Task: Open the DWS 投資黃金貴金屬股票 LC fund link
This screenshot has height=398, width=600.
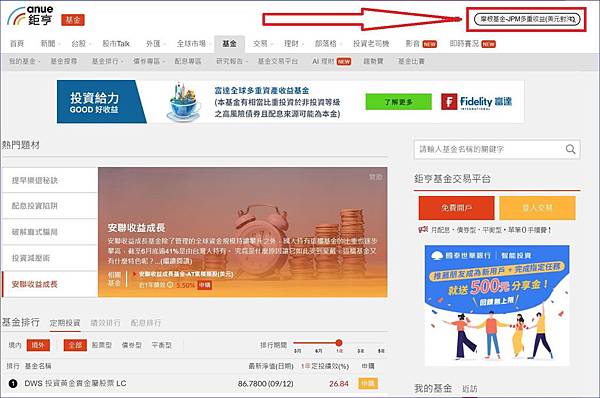Action: pyautogui.click(x=75, y=383)
